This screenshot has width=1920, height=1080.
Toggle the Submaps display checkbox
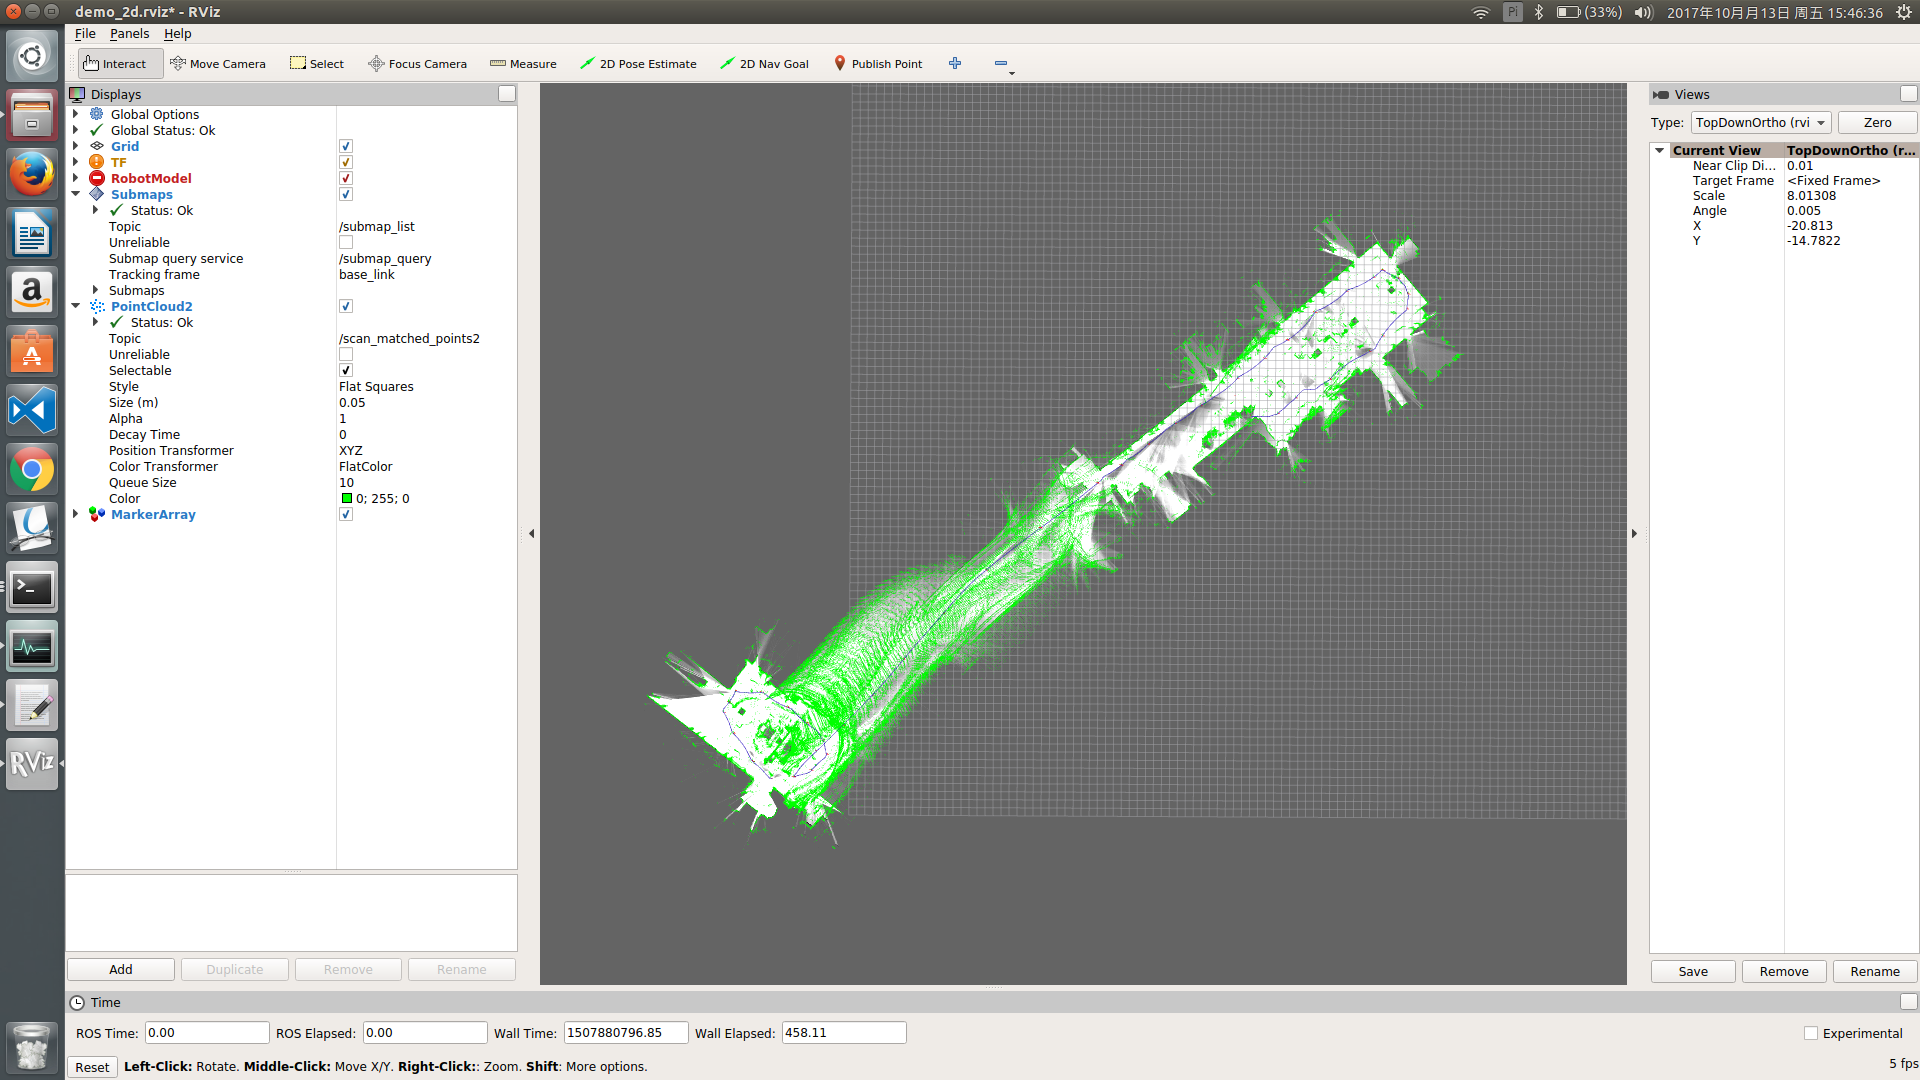346,194
